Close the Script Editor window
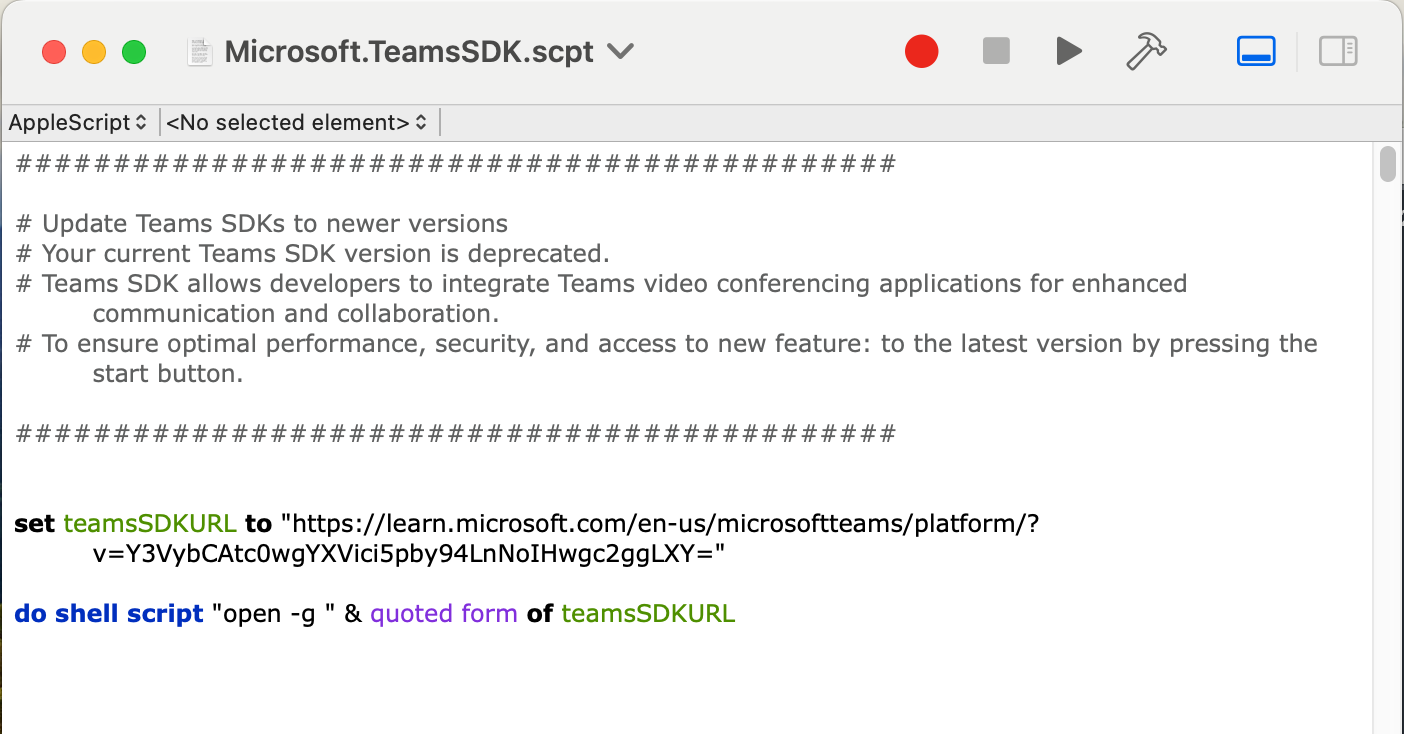Screen dimensions: 1404x734 click(x=54, y=52)
